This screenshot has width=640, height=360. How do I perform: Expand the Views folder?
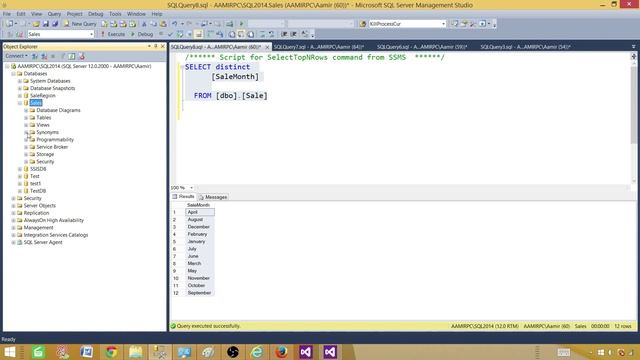(26, 125)
